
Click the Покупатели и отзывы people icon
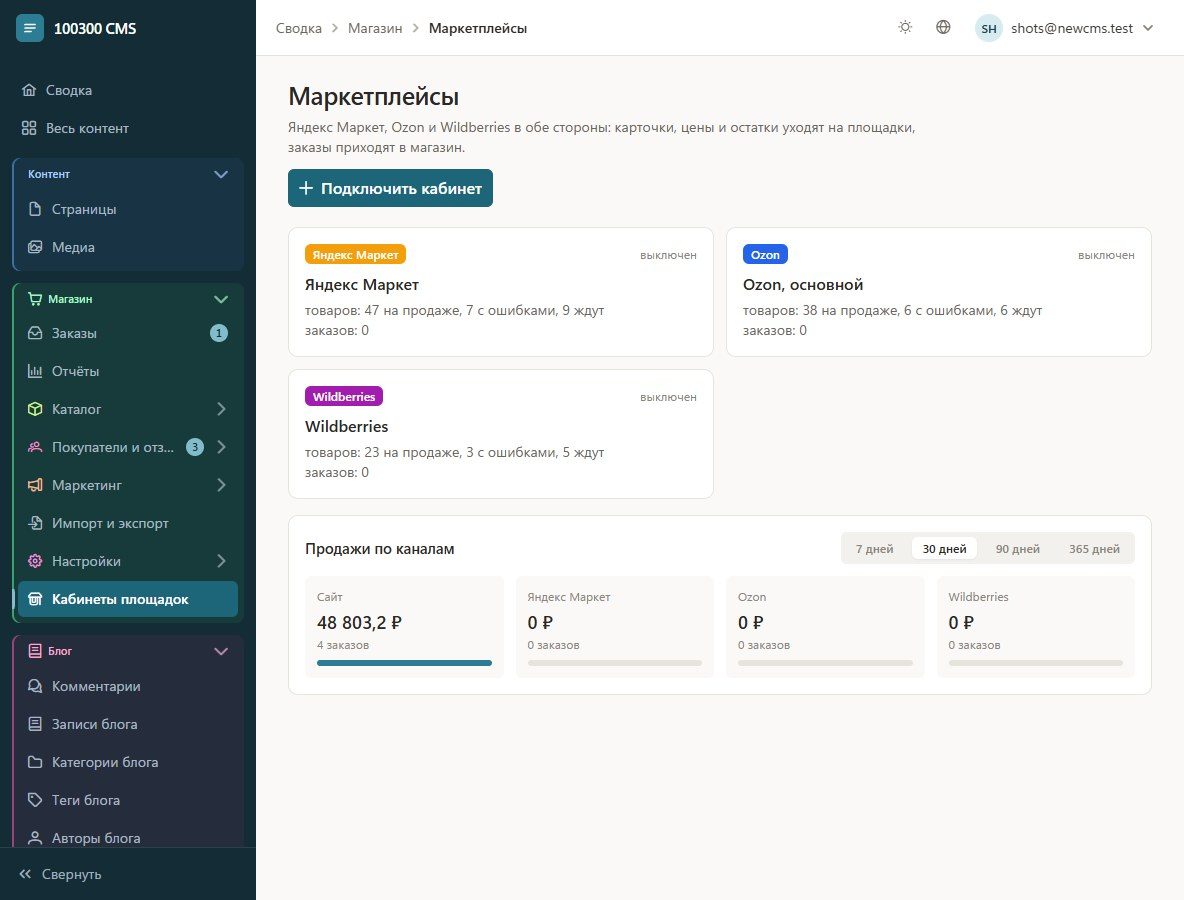(35, 447)
